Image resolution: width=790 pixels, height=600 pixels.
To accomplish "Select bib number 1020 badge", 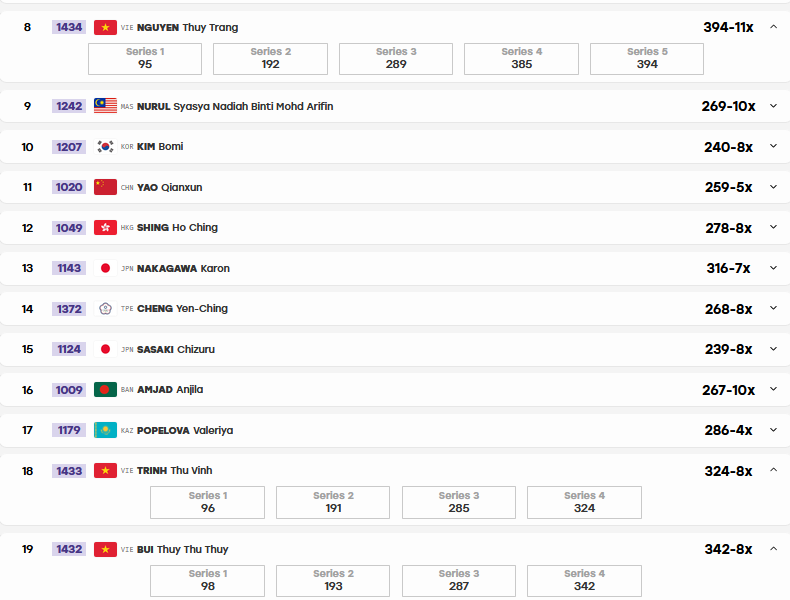I will 69,187.
